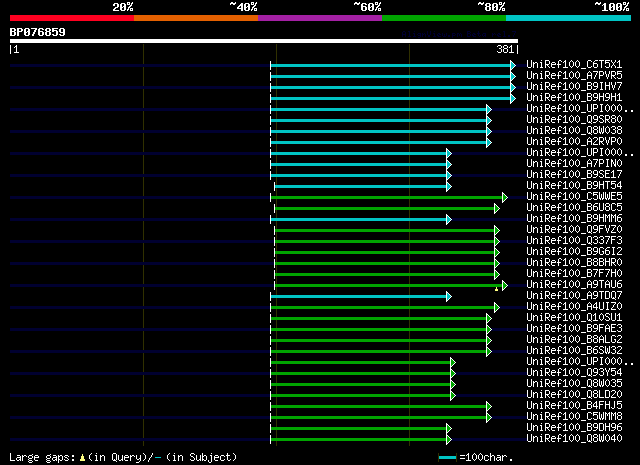Select the UniRef100_Q9FVZ0 label
Screen dimensions: 640x465
pyautogui.click(x=574, y=230)
